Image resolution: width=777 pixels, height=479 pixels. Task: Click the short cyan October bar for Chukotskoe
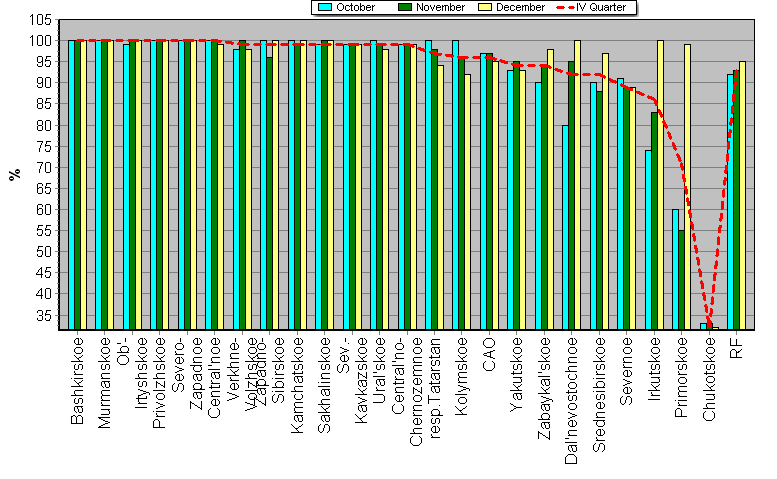tap(703, 326)
